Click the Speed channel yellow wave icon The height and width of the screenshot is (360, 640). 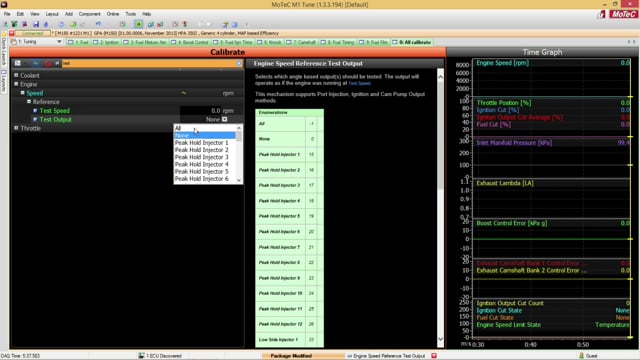click(184, 93)
